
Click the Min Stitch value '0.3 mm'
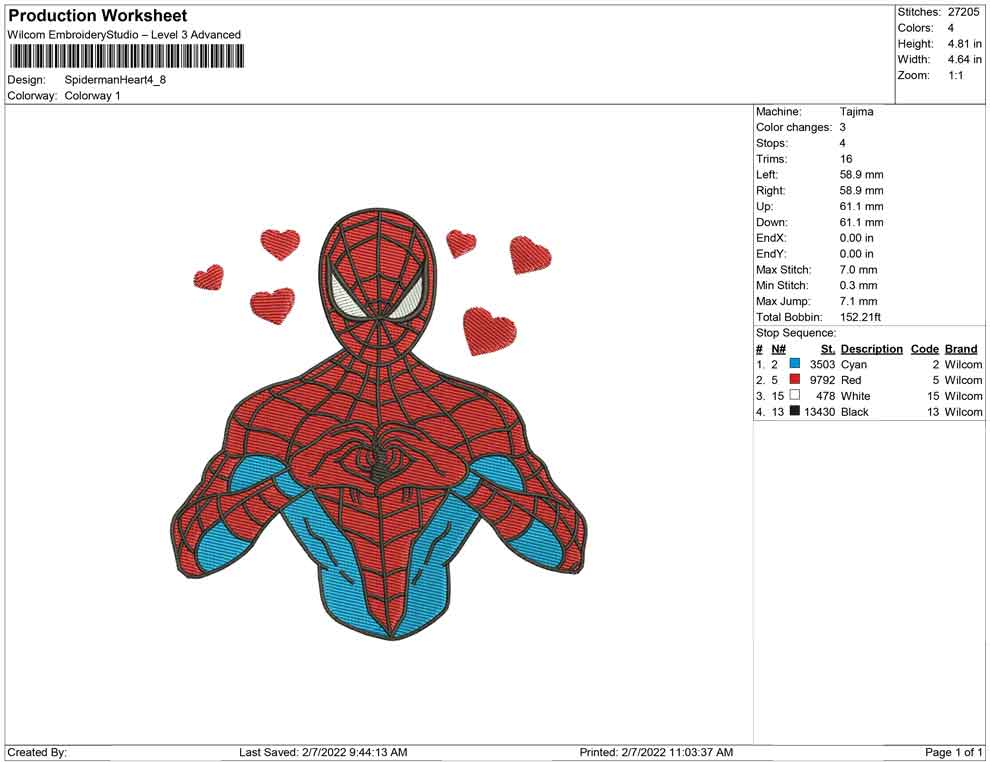click(859, 285)
